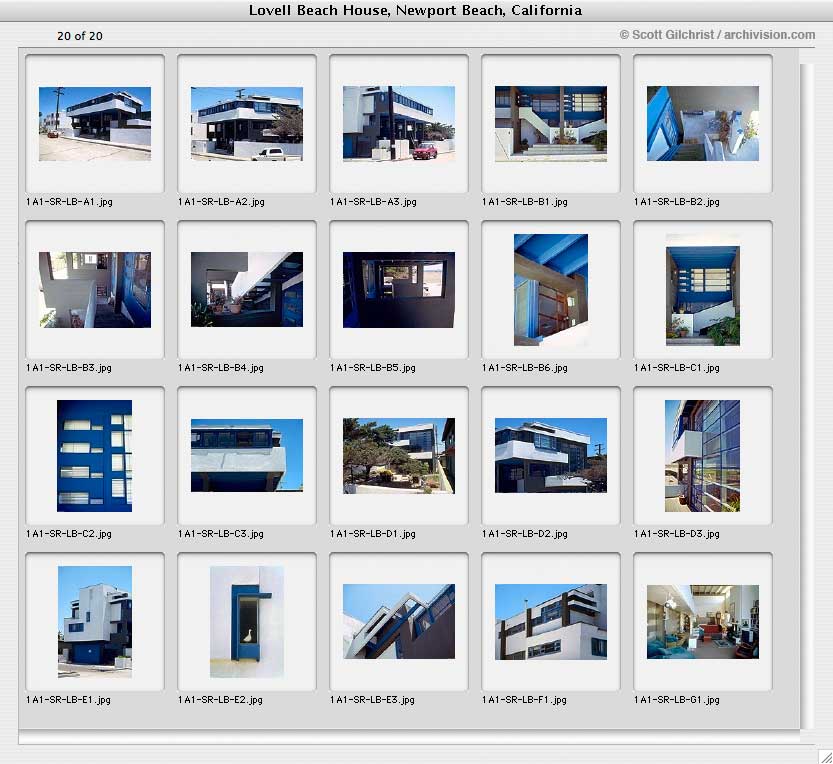Open the 1A1-SR-LB-C2.jpg blue wall thumbnail
Screen dimensions: 833x764
[95, 456]
